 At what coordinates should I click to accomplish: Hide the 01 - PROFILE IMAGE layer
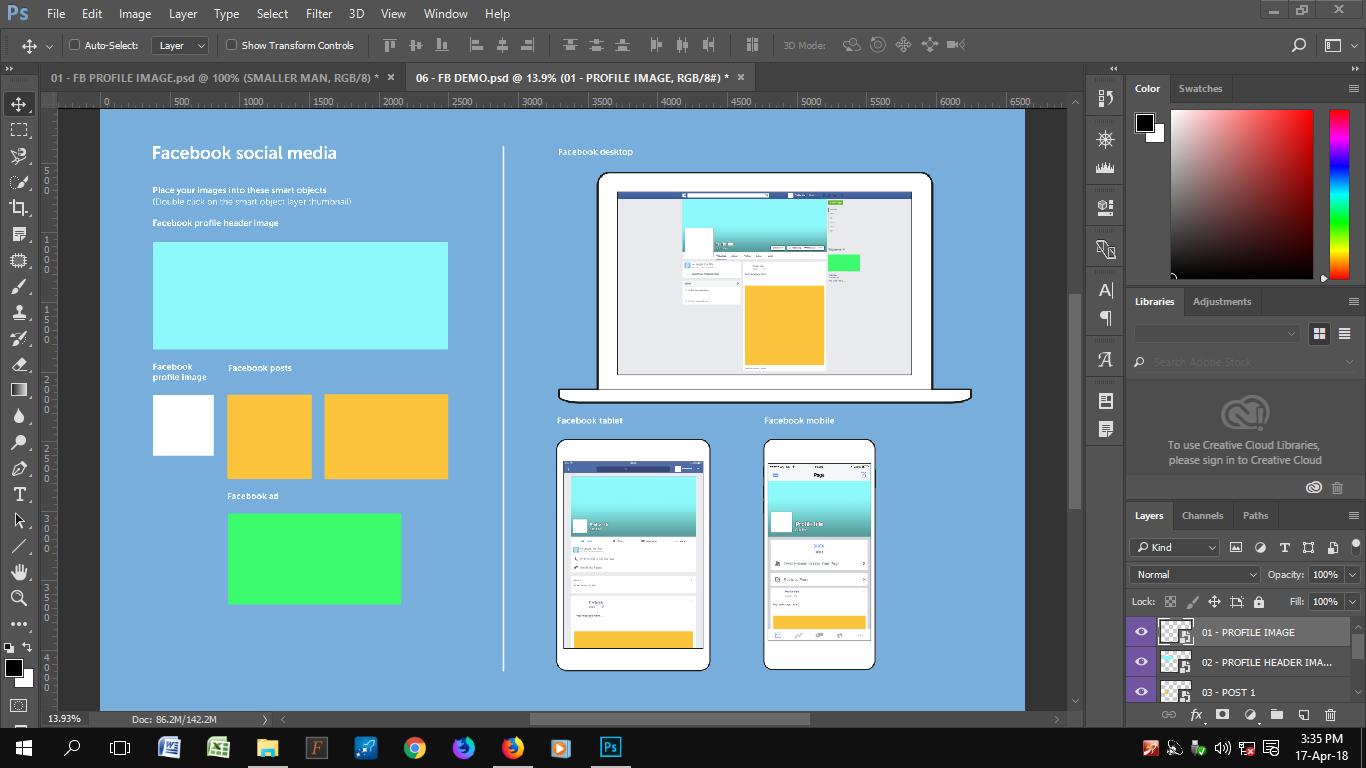point(1141,632)
